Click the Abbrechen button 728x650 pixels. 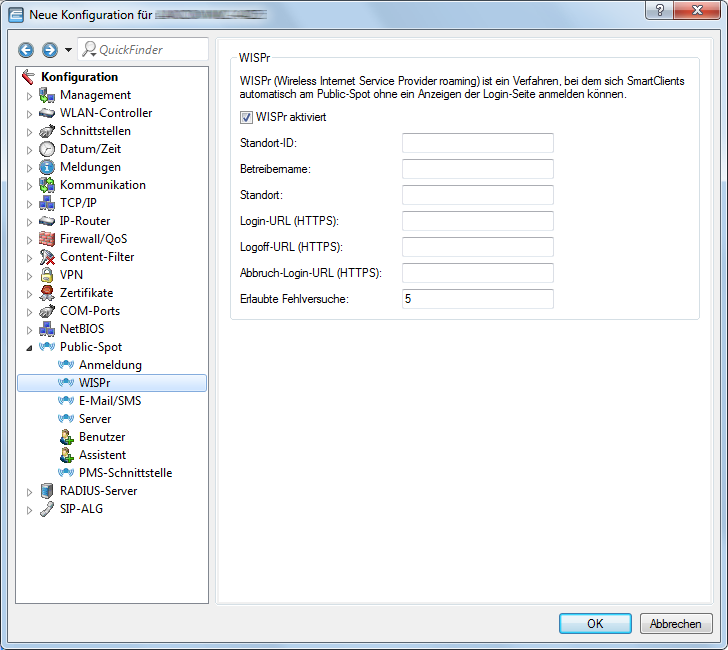(x=675, y=623)
